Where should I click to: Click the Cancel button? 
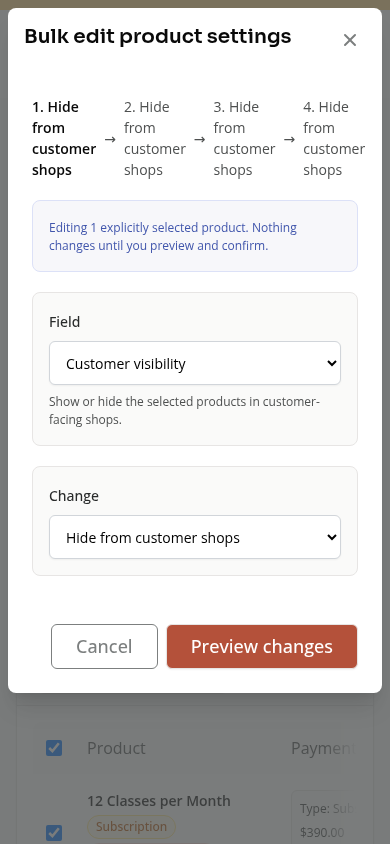[104, 646]
